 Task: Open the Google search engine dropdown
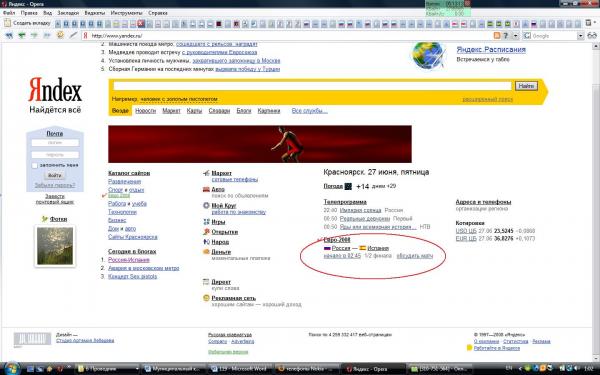580,36
